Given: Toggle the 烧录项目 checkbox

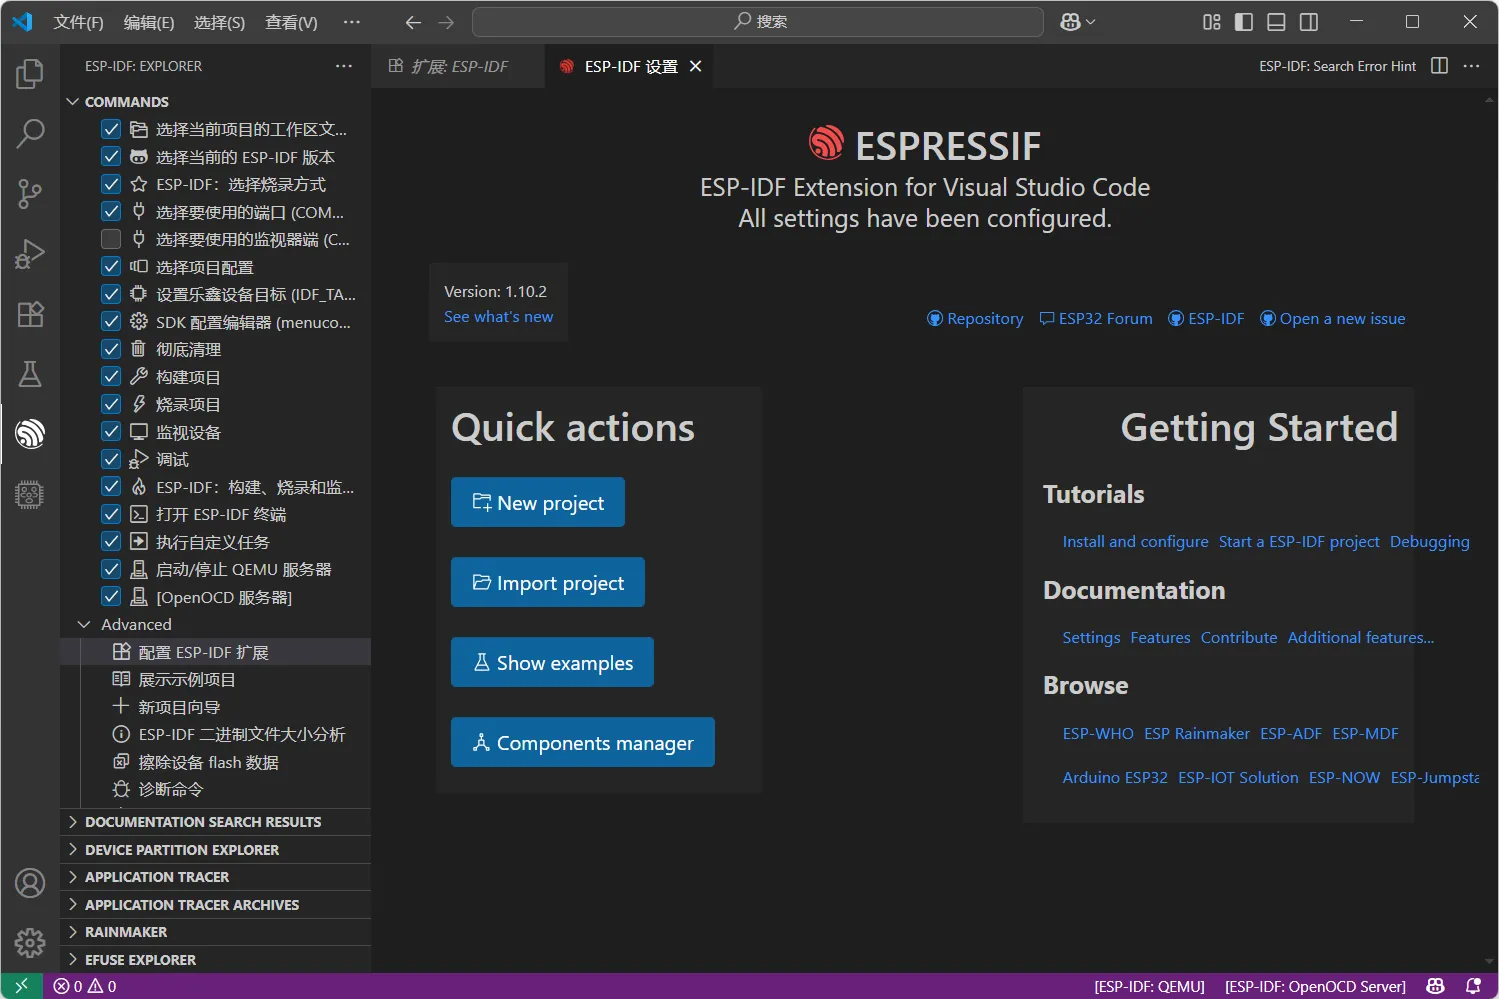Looking at the screenshot, I should [111, 404].
